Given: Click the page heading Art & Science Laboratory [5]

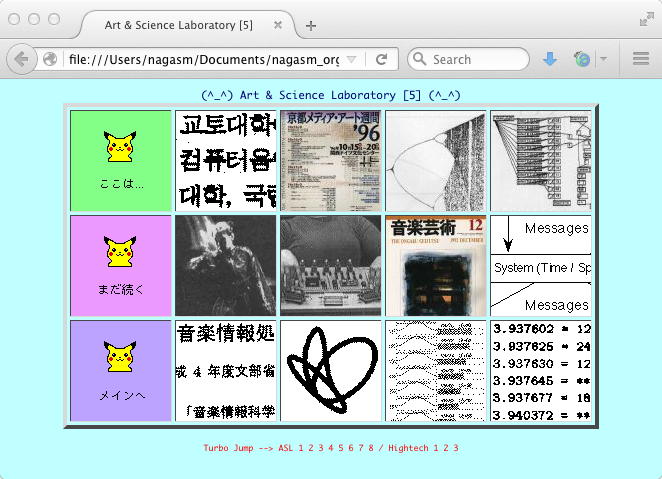Looking at the screenshot, I should click(x=330, y=95).
